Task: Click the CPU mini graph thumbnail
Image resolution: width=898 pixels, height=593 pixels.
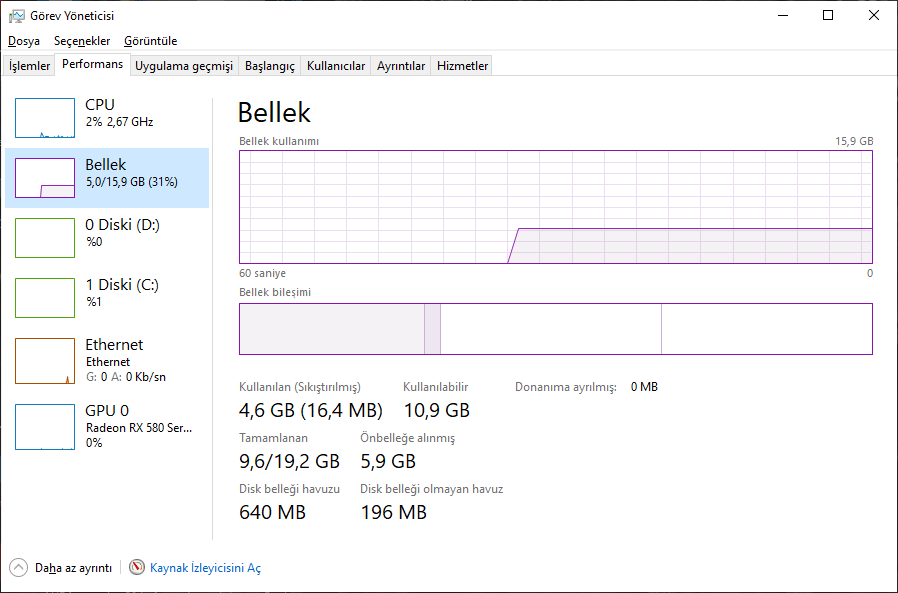Action: point(45,118)
